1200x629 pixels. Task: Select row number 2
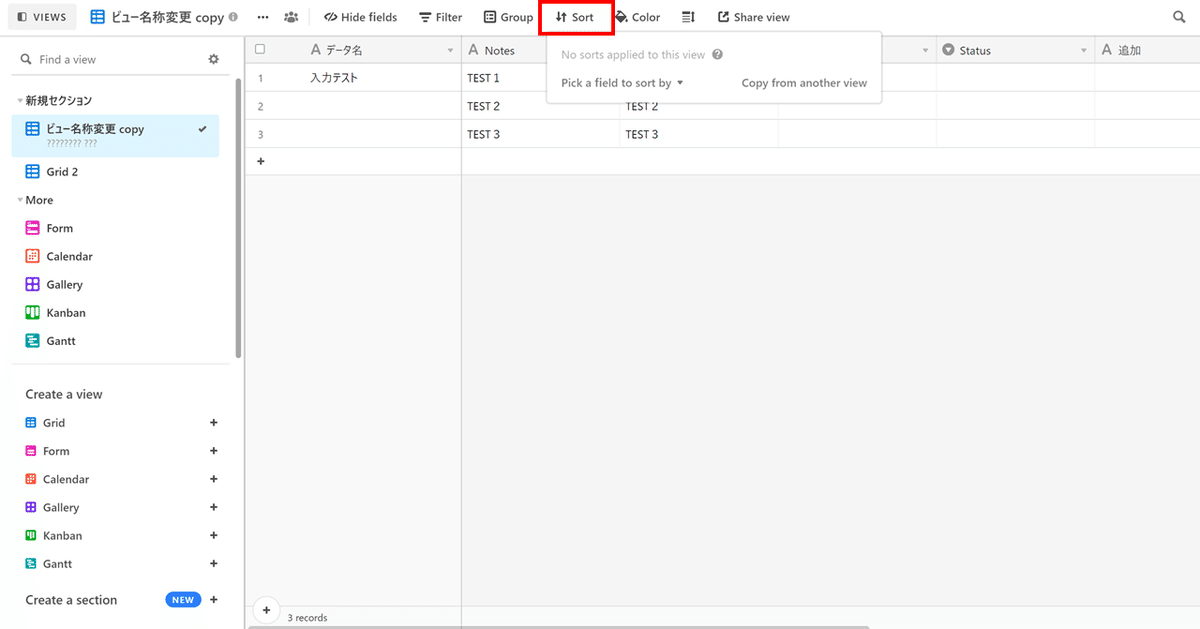(260, 106)
